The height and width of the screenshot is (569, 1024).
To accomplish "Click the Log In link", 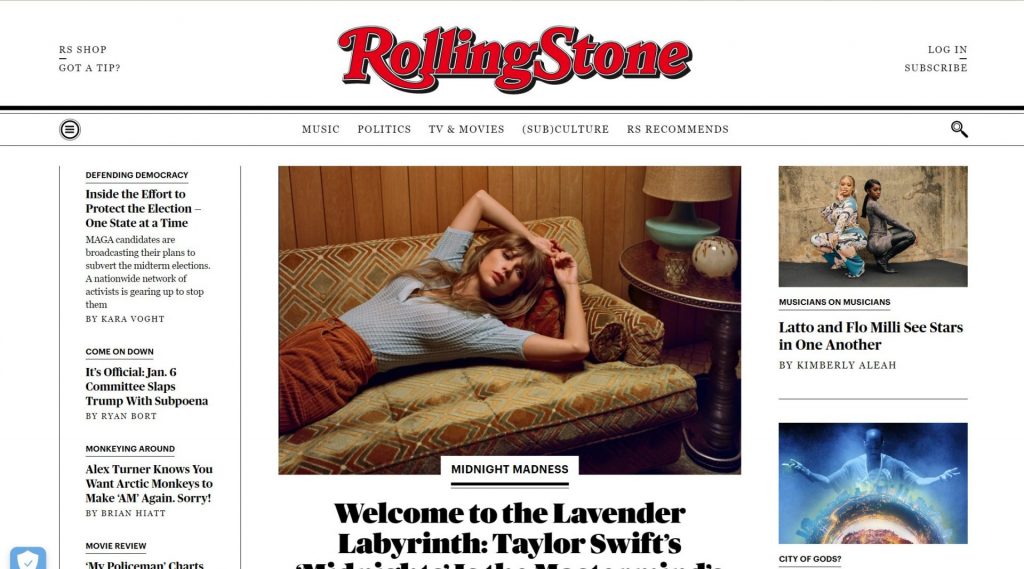I will [x=948, y=50].
